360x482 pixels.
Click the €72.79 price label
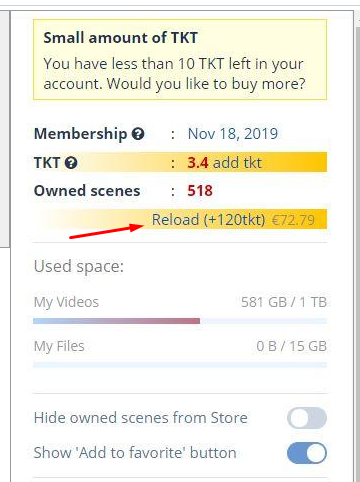tap(293, 220)
